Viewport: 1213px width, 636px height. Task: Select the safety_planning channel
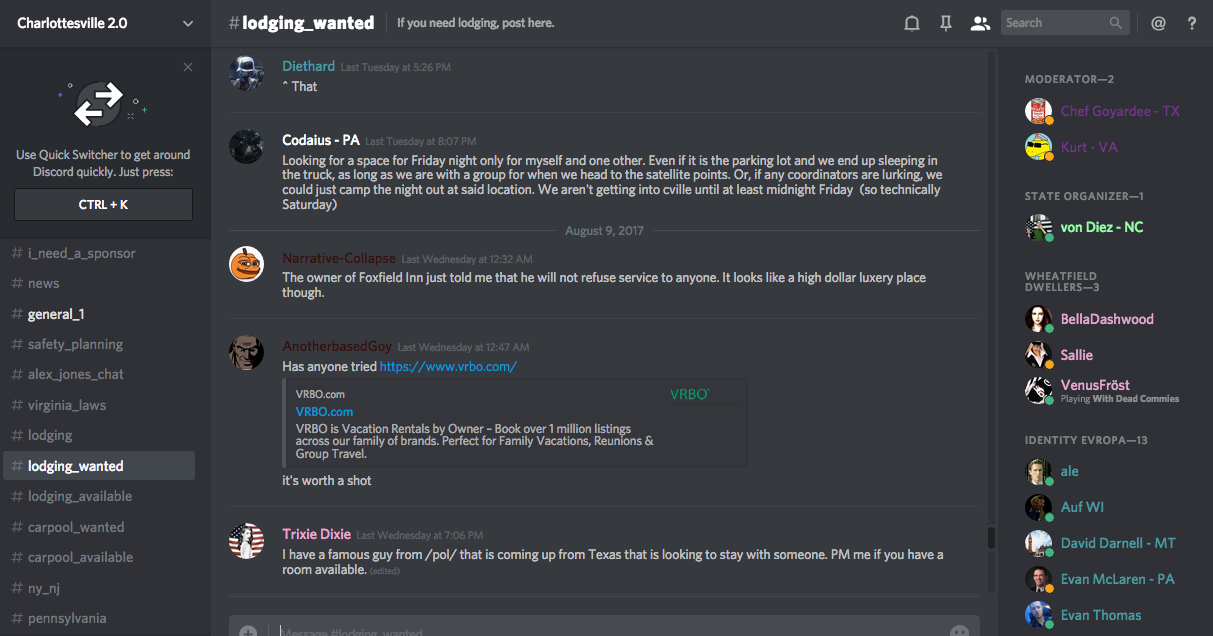coord(75,344)
